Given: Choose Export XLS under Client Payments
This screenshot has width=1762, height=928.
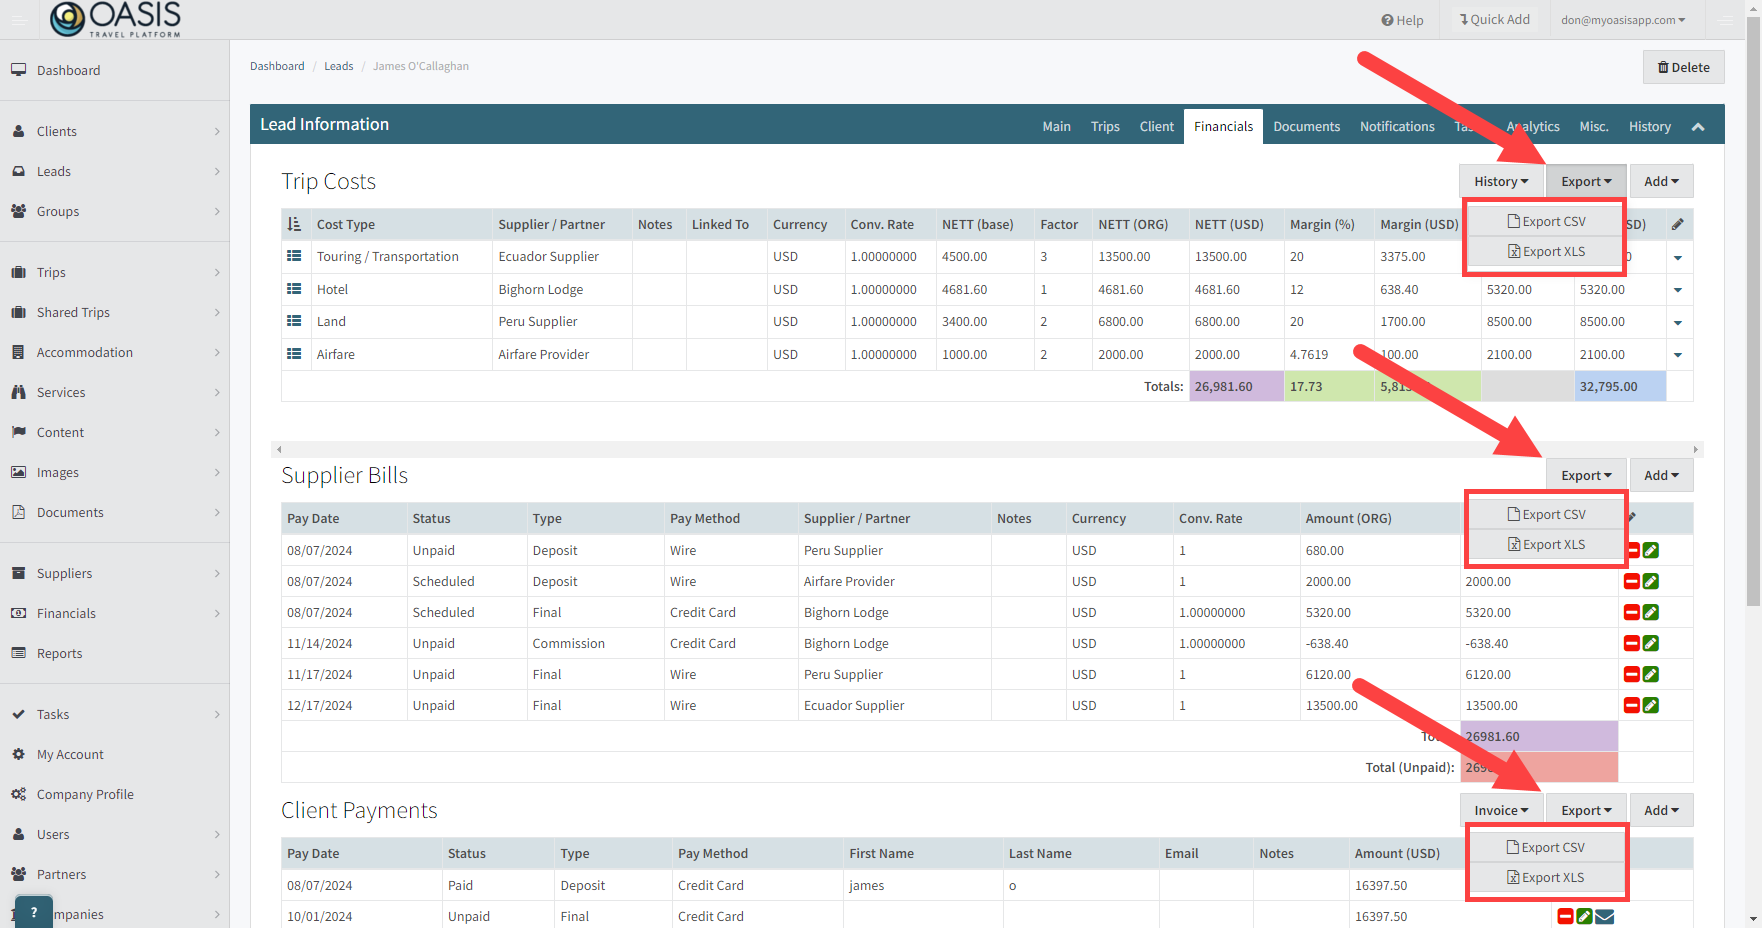Looking at the screenshot, I should click(x=1545, y=877).
